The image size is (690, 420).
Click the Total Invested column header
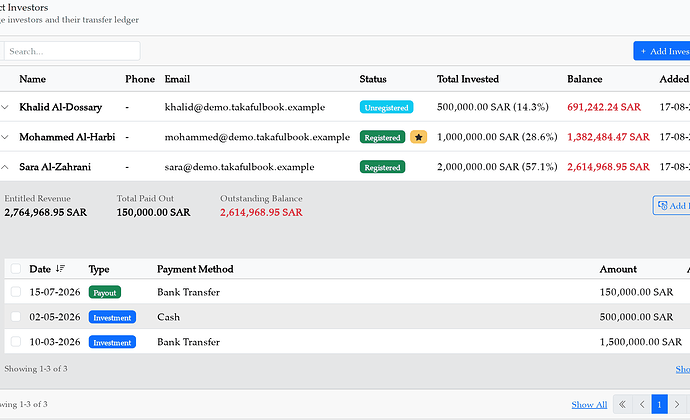tap(468, 79)
